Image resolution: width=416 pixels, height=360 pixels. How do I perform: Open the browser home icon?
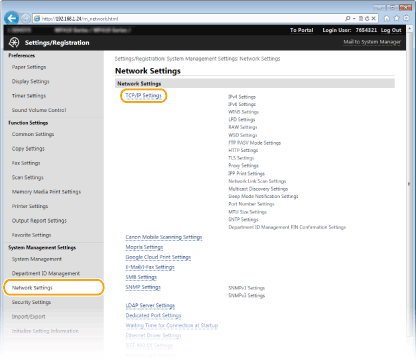[387, 19]
